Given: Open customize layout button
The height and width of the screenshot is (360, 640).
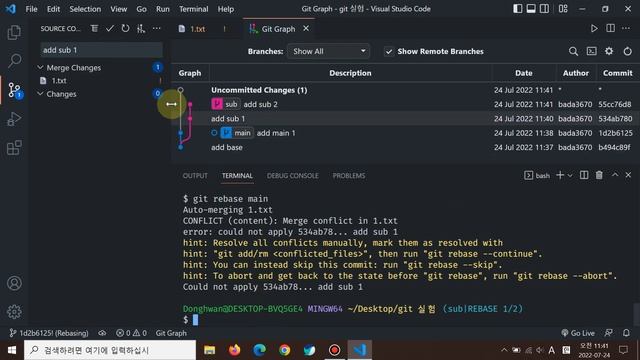Looking at the screenshot, I should pyautogui.click(x=563, y=9).
